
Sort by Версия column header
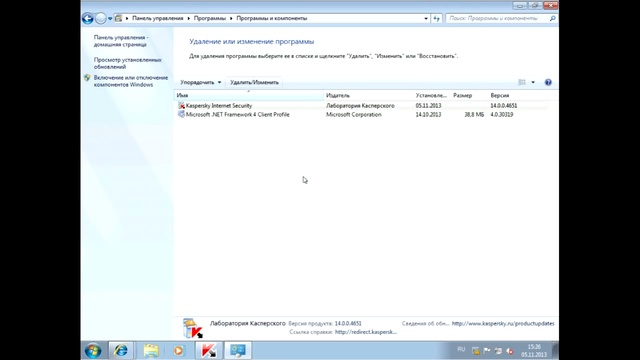point(518,96)
